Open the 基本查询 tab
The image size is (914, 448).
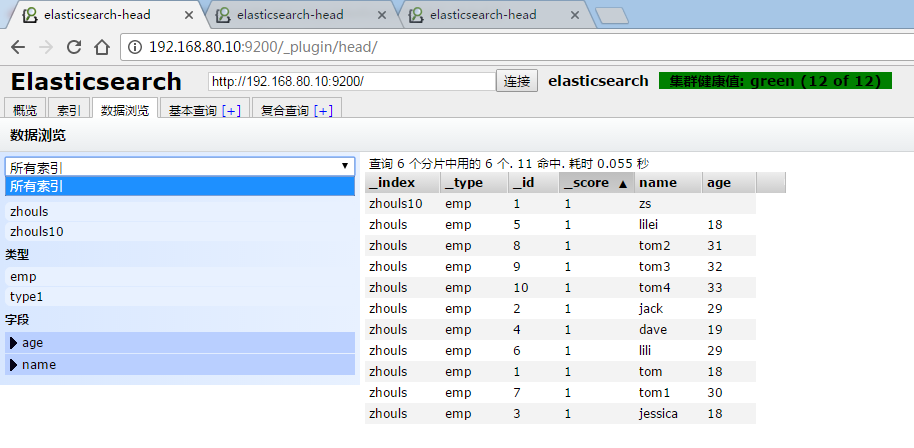194,110
